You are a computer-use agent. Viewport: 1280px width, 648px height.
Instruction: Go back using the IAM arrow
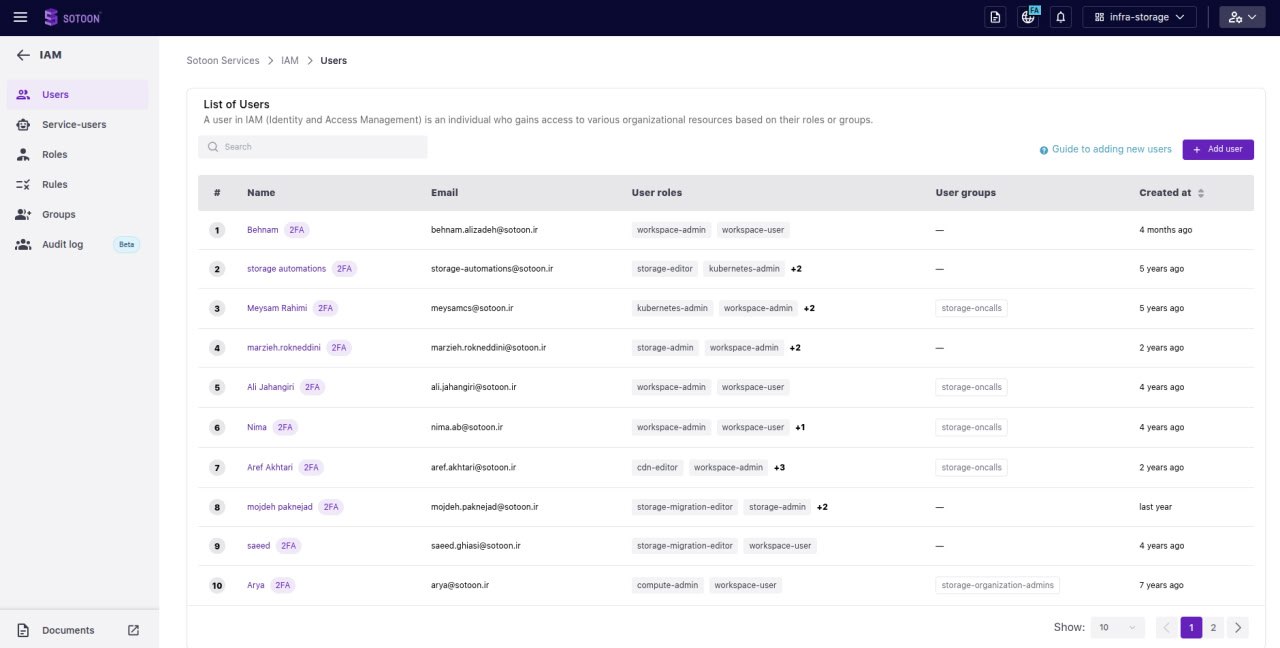coord(23,55)
